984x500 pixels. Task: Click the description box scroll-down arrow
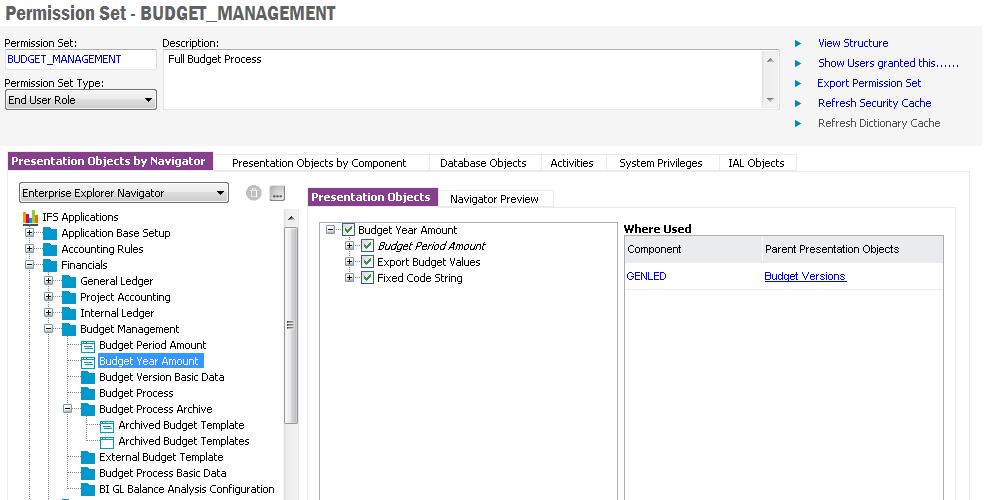coord(771,100)
